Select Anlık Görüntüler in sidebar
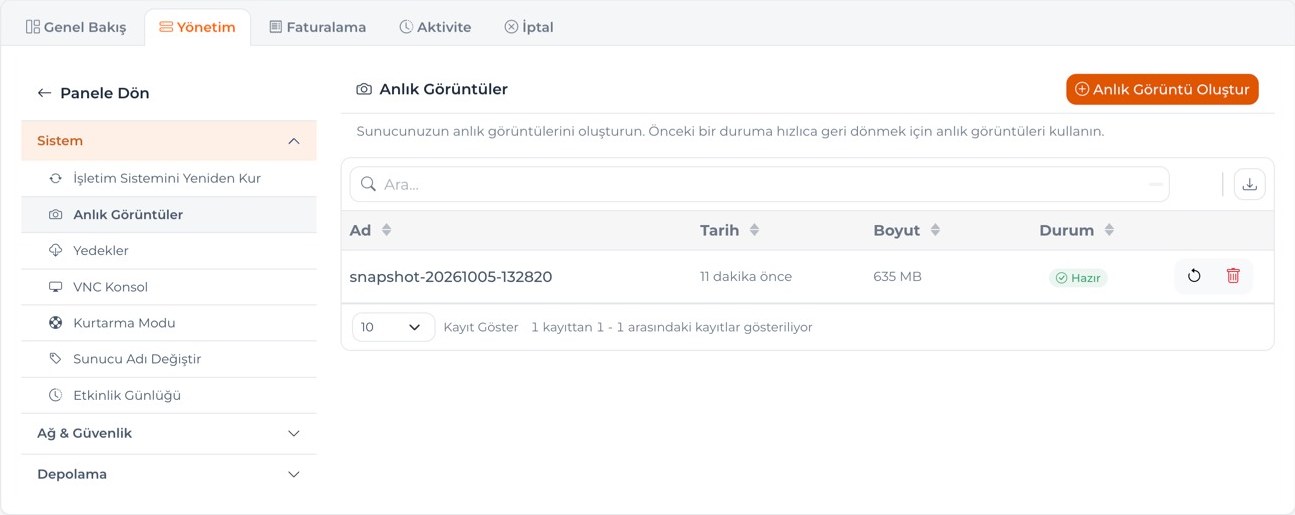1295x515 pixels. 169,214
